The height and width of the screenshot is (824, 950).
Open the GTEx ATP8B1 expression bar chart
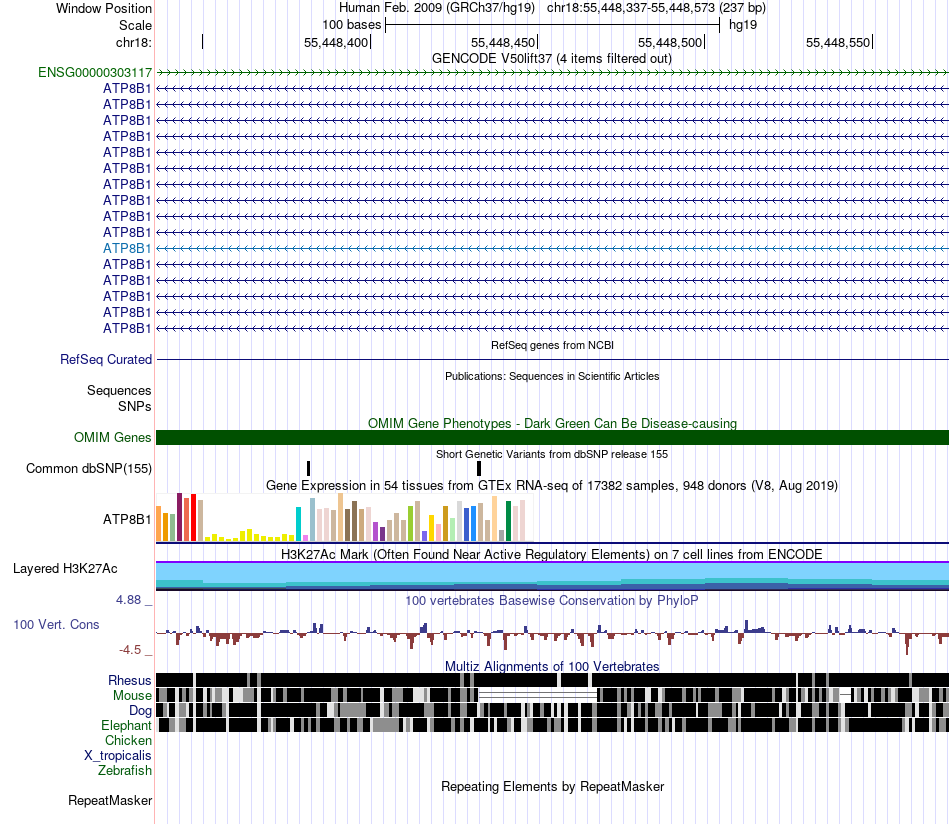(x=344, y=517)
